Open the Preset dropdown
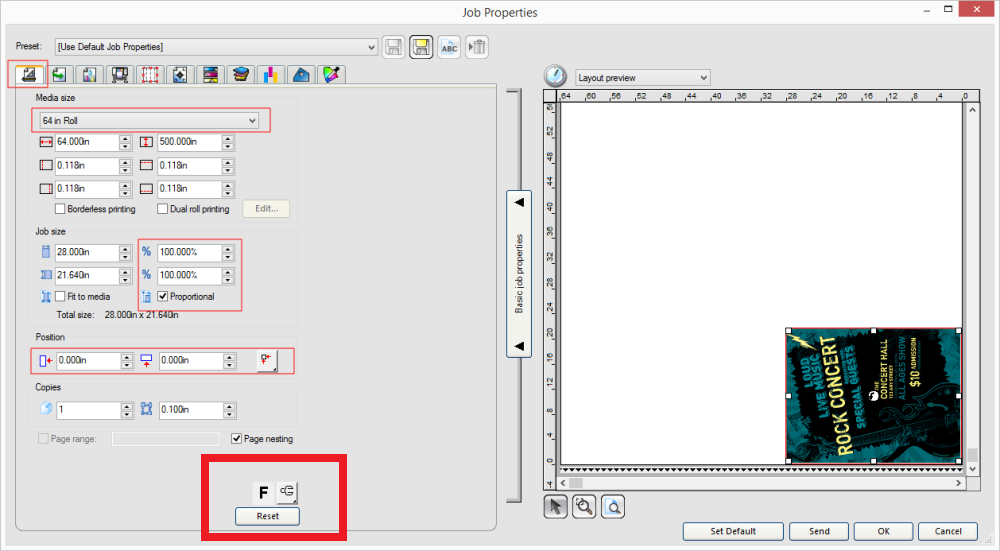The image size is (1000, 551). click(x=217, y=47)
